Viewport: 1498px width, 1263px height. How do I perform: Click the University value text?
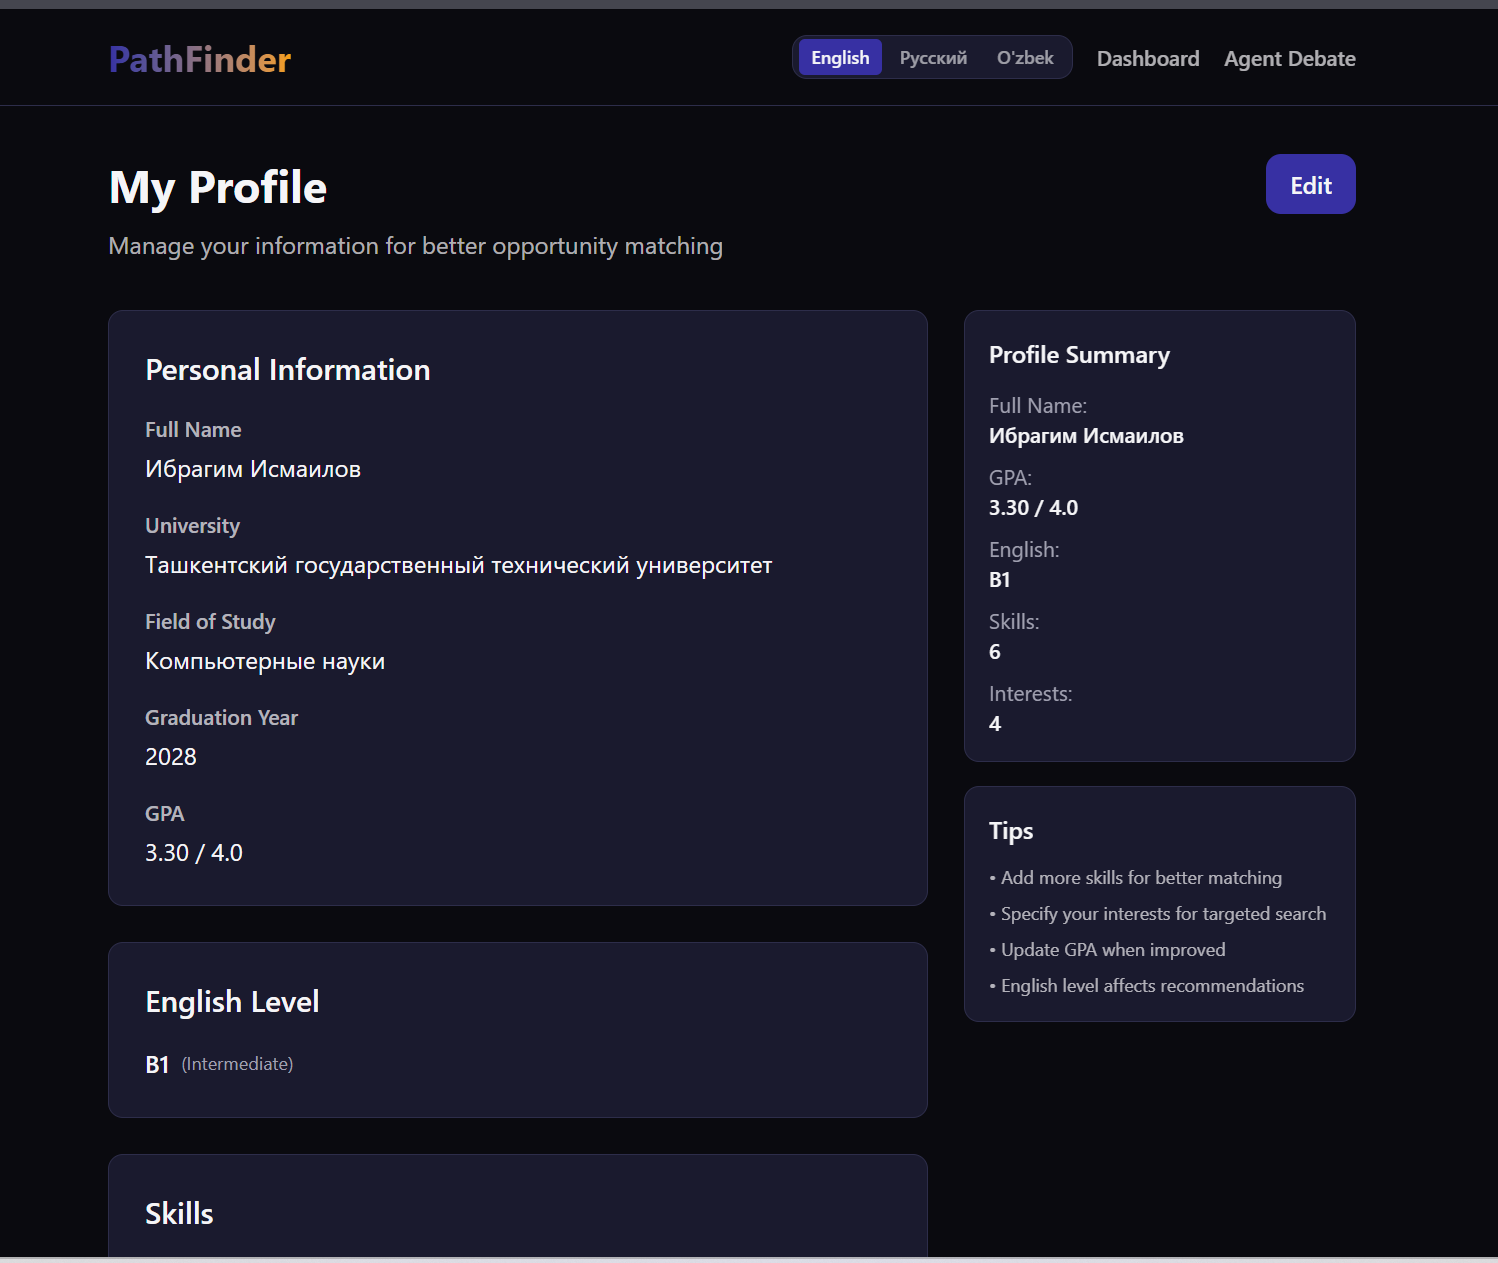pyautogui.click(x=459, y=565)
